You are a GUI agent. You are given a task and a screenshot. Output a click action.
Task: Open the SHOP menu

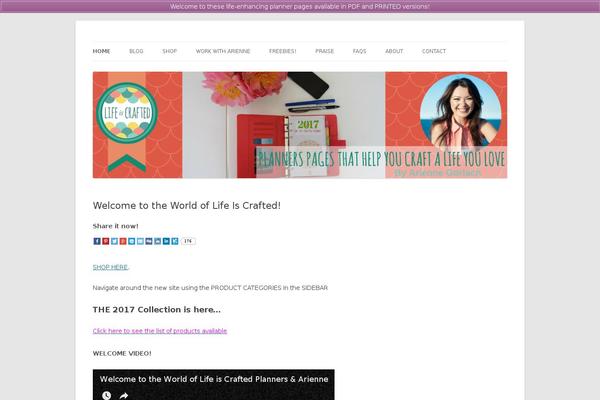coord(170,51)
